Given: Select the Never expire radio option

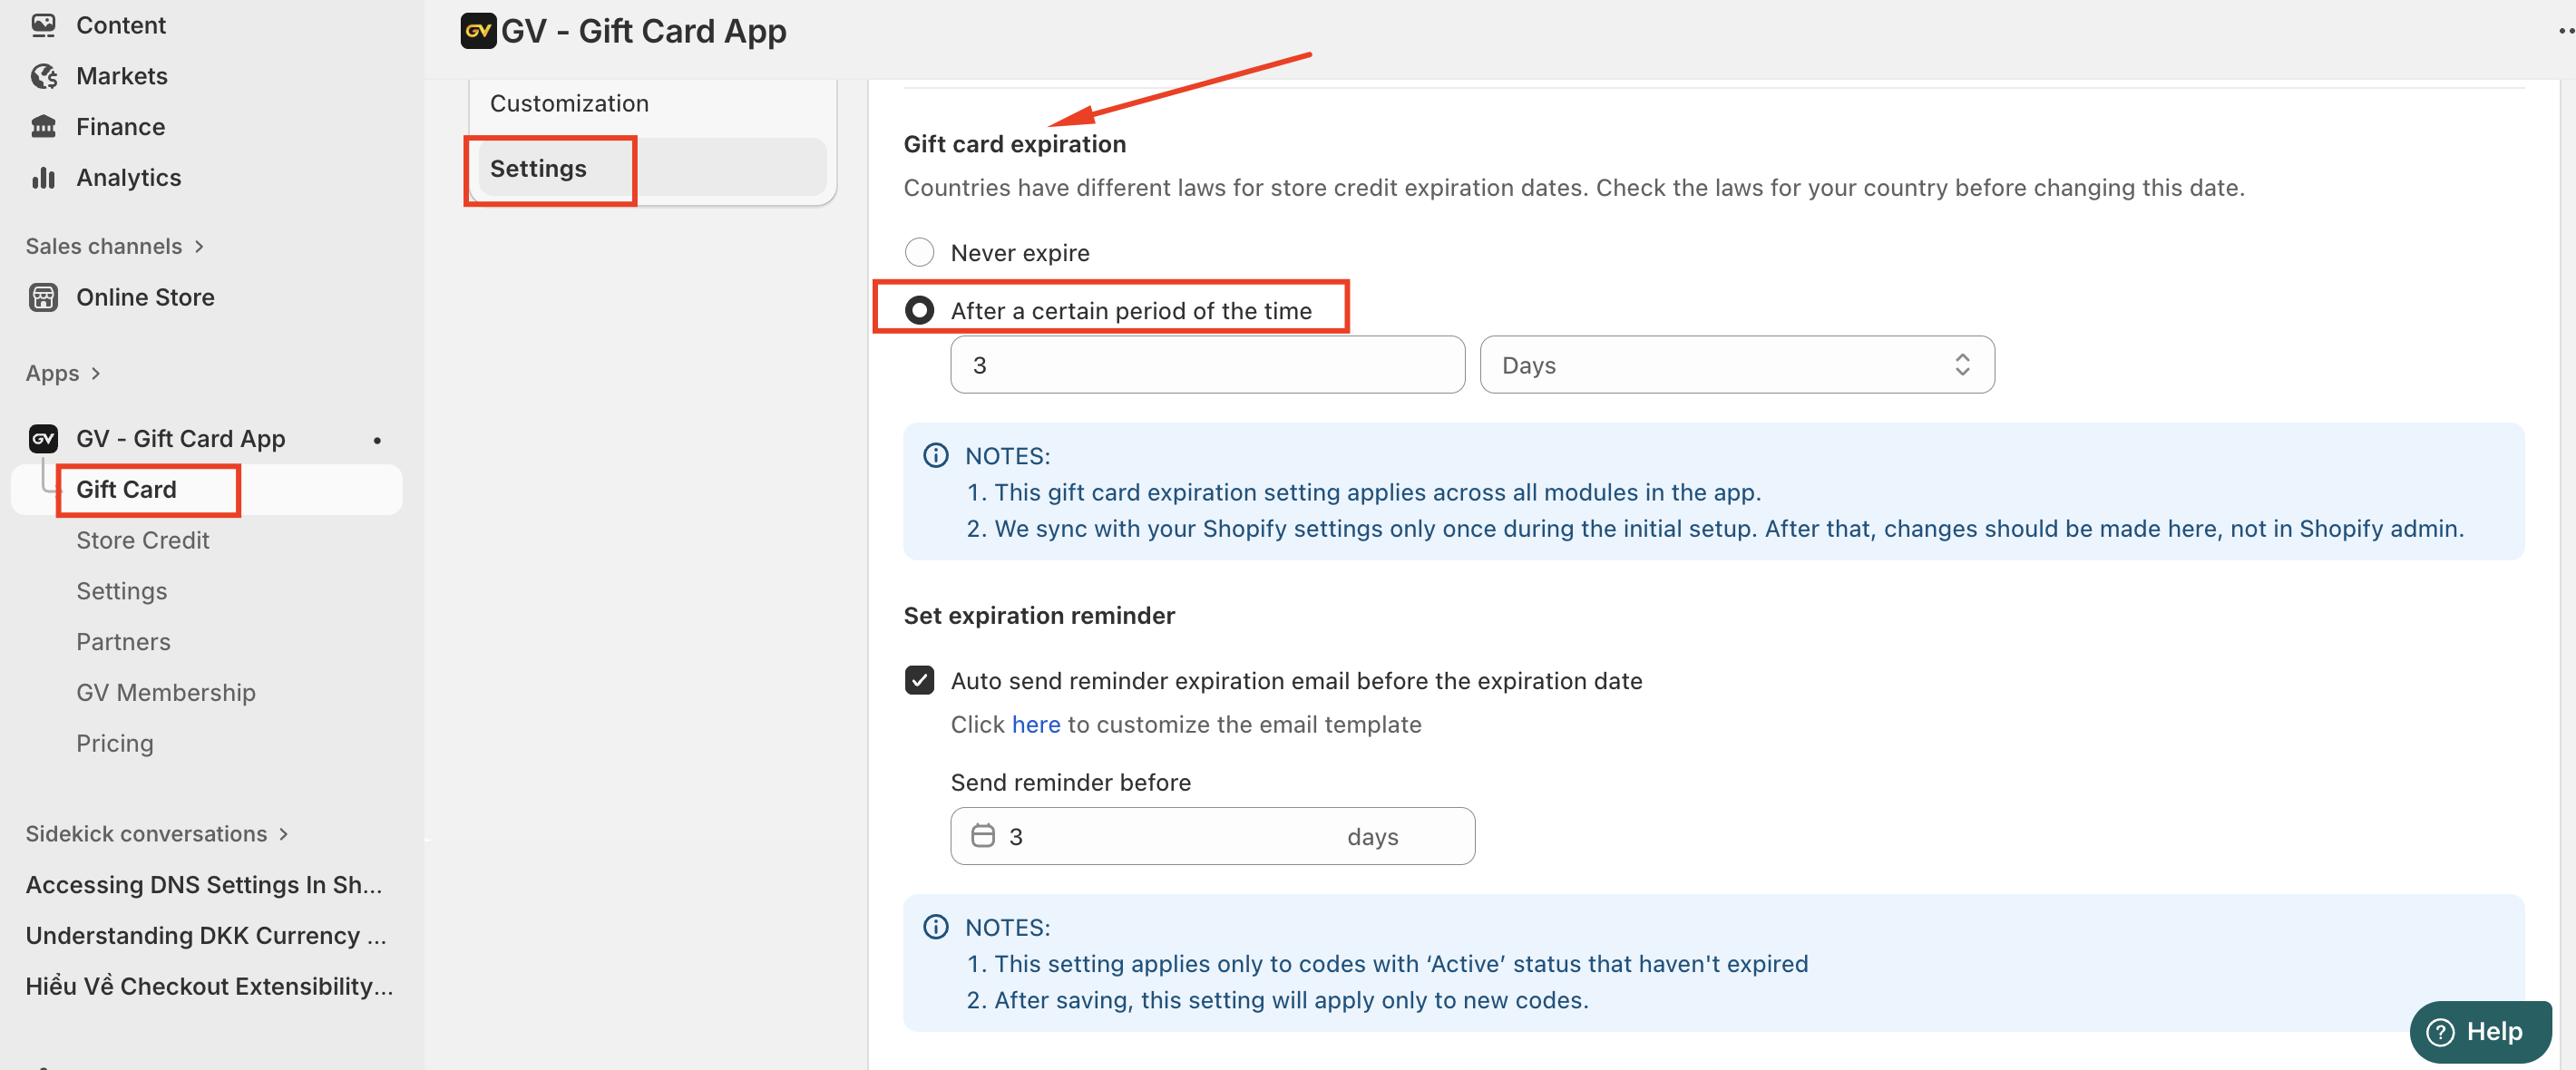Looking at the screenshot, I should 919,252.
